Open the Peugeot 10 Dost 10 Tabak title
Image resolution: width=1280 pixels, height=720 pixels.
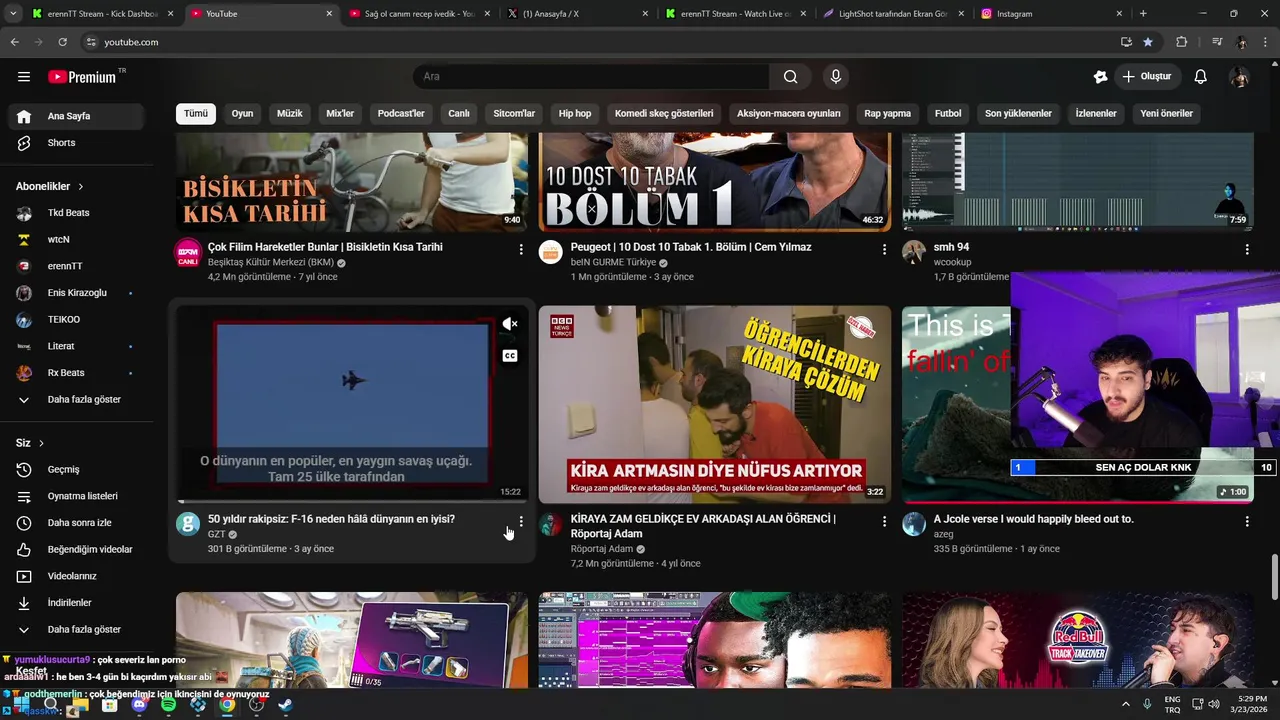(x=691, y=247)
